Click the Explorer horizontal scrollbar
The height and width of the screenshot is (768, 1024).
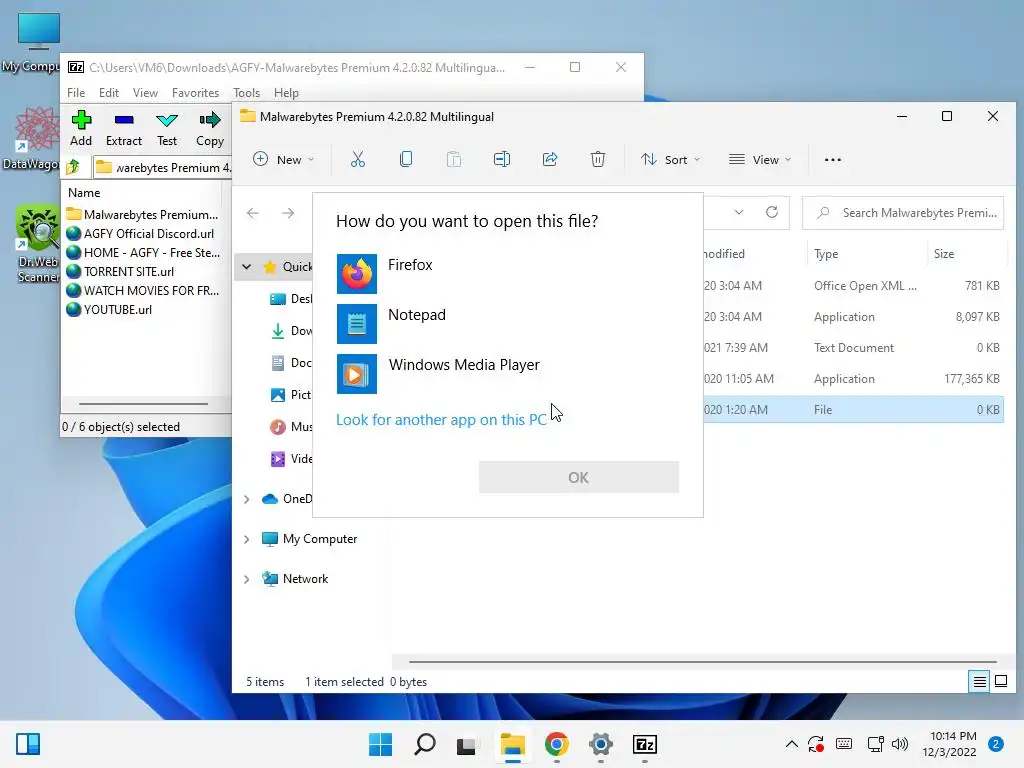click(702, 662)
